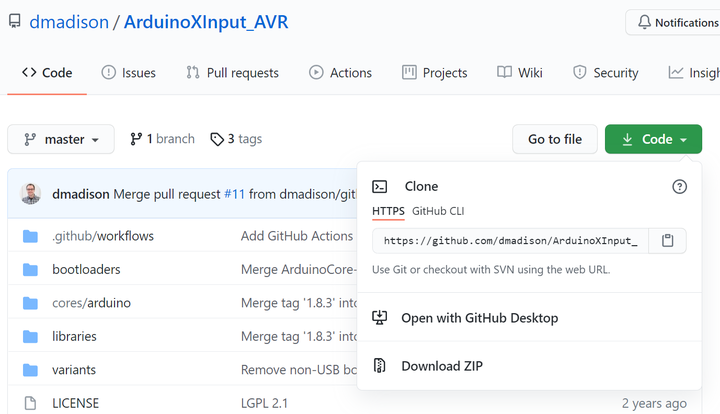The image size is (720, 414).
Task: Click the ZIP file icon
Action: point(379,366)
